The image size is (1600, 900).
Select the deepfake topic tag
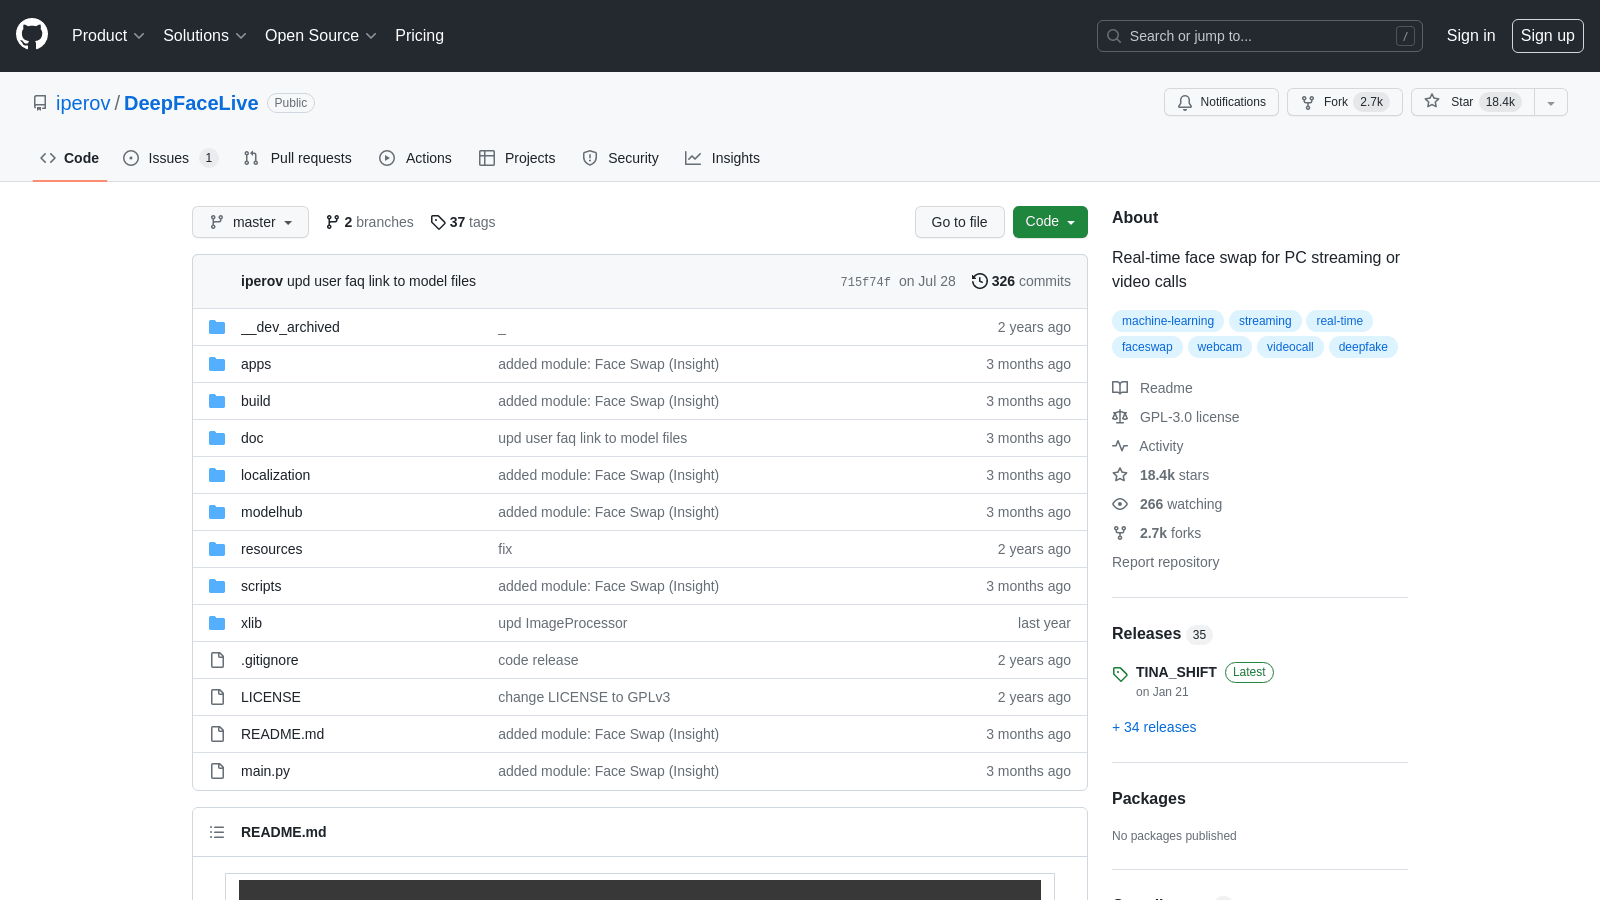1362,347
